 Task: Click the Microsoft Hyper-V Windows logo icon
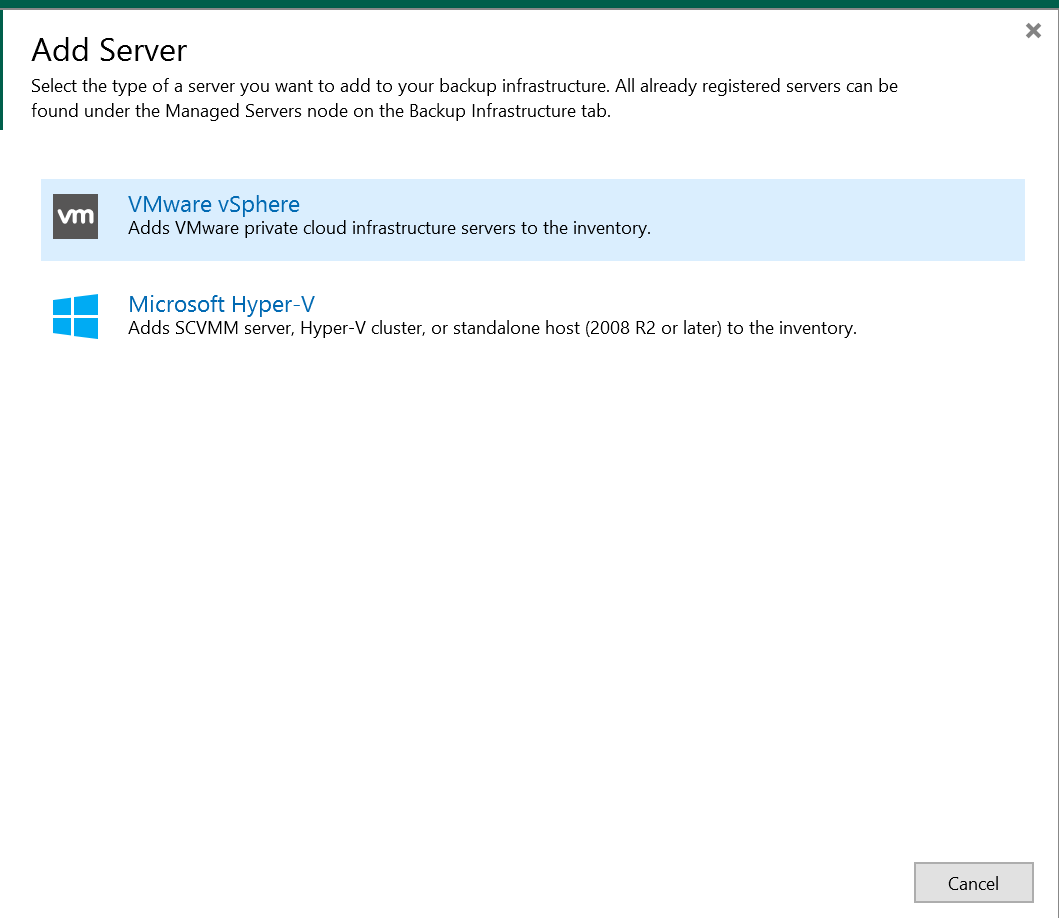click(x=75, y=316)
